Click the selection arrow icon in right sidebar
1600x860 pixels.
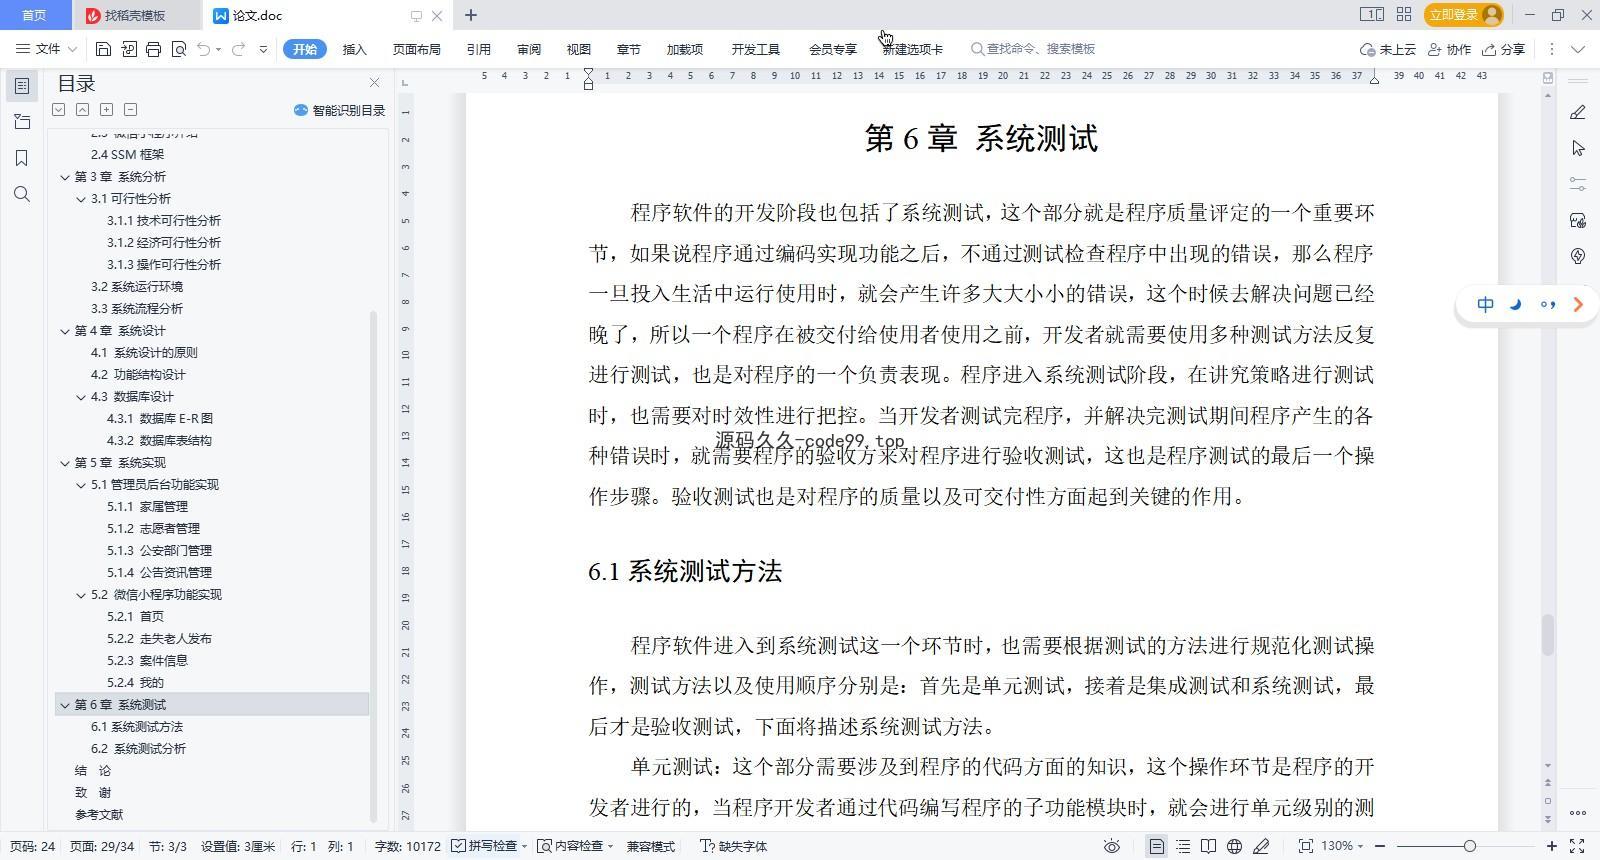pyautogui.click(x=1578, y=148)
